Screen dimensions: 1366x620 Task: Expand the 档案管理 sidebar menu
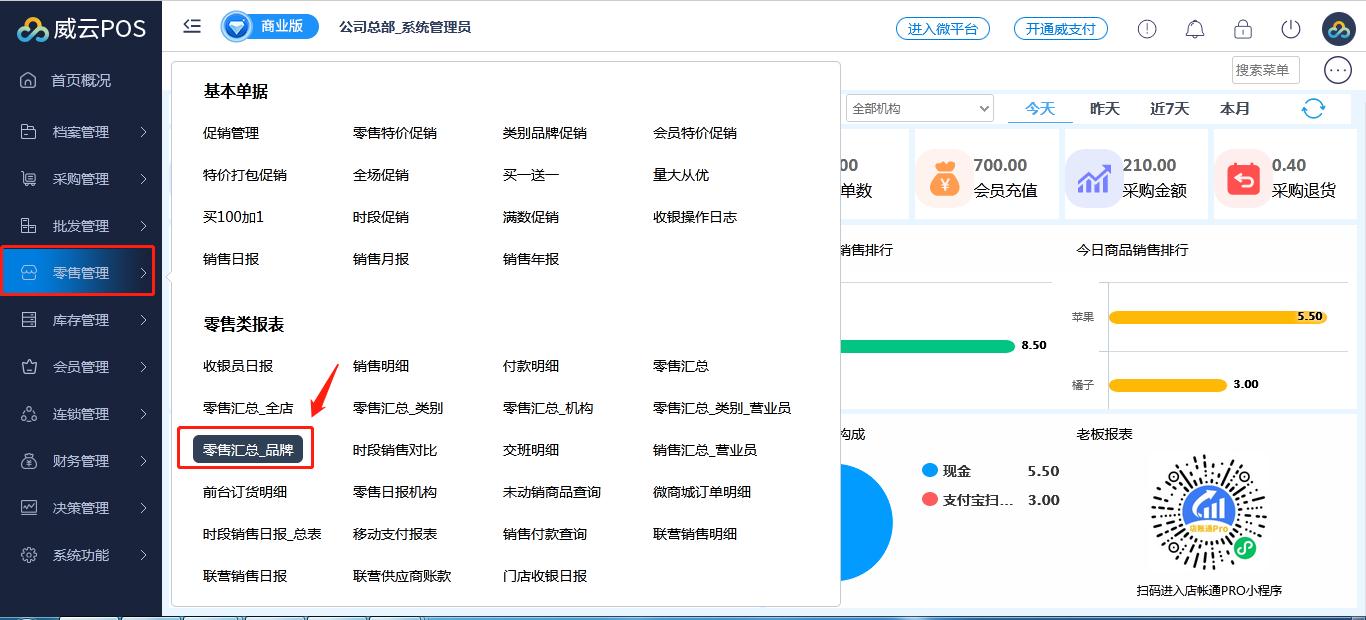tap(81, 132)
